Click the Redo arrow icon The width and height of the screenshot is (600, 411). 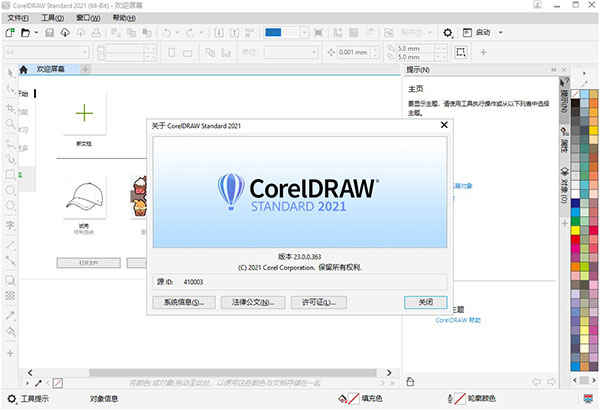[190, 33]
